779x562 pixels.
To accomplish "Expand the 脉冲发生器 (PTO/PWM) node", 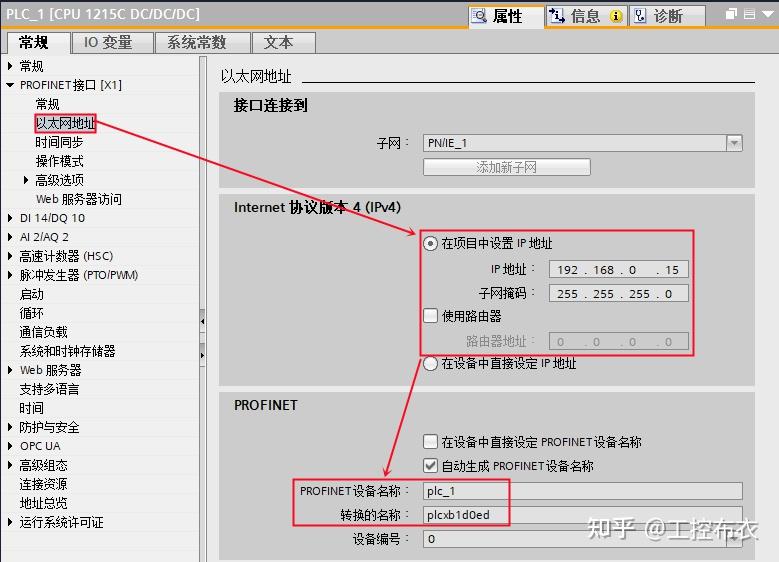I will pos(10,275).
